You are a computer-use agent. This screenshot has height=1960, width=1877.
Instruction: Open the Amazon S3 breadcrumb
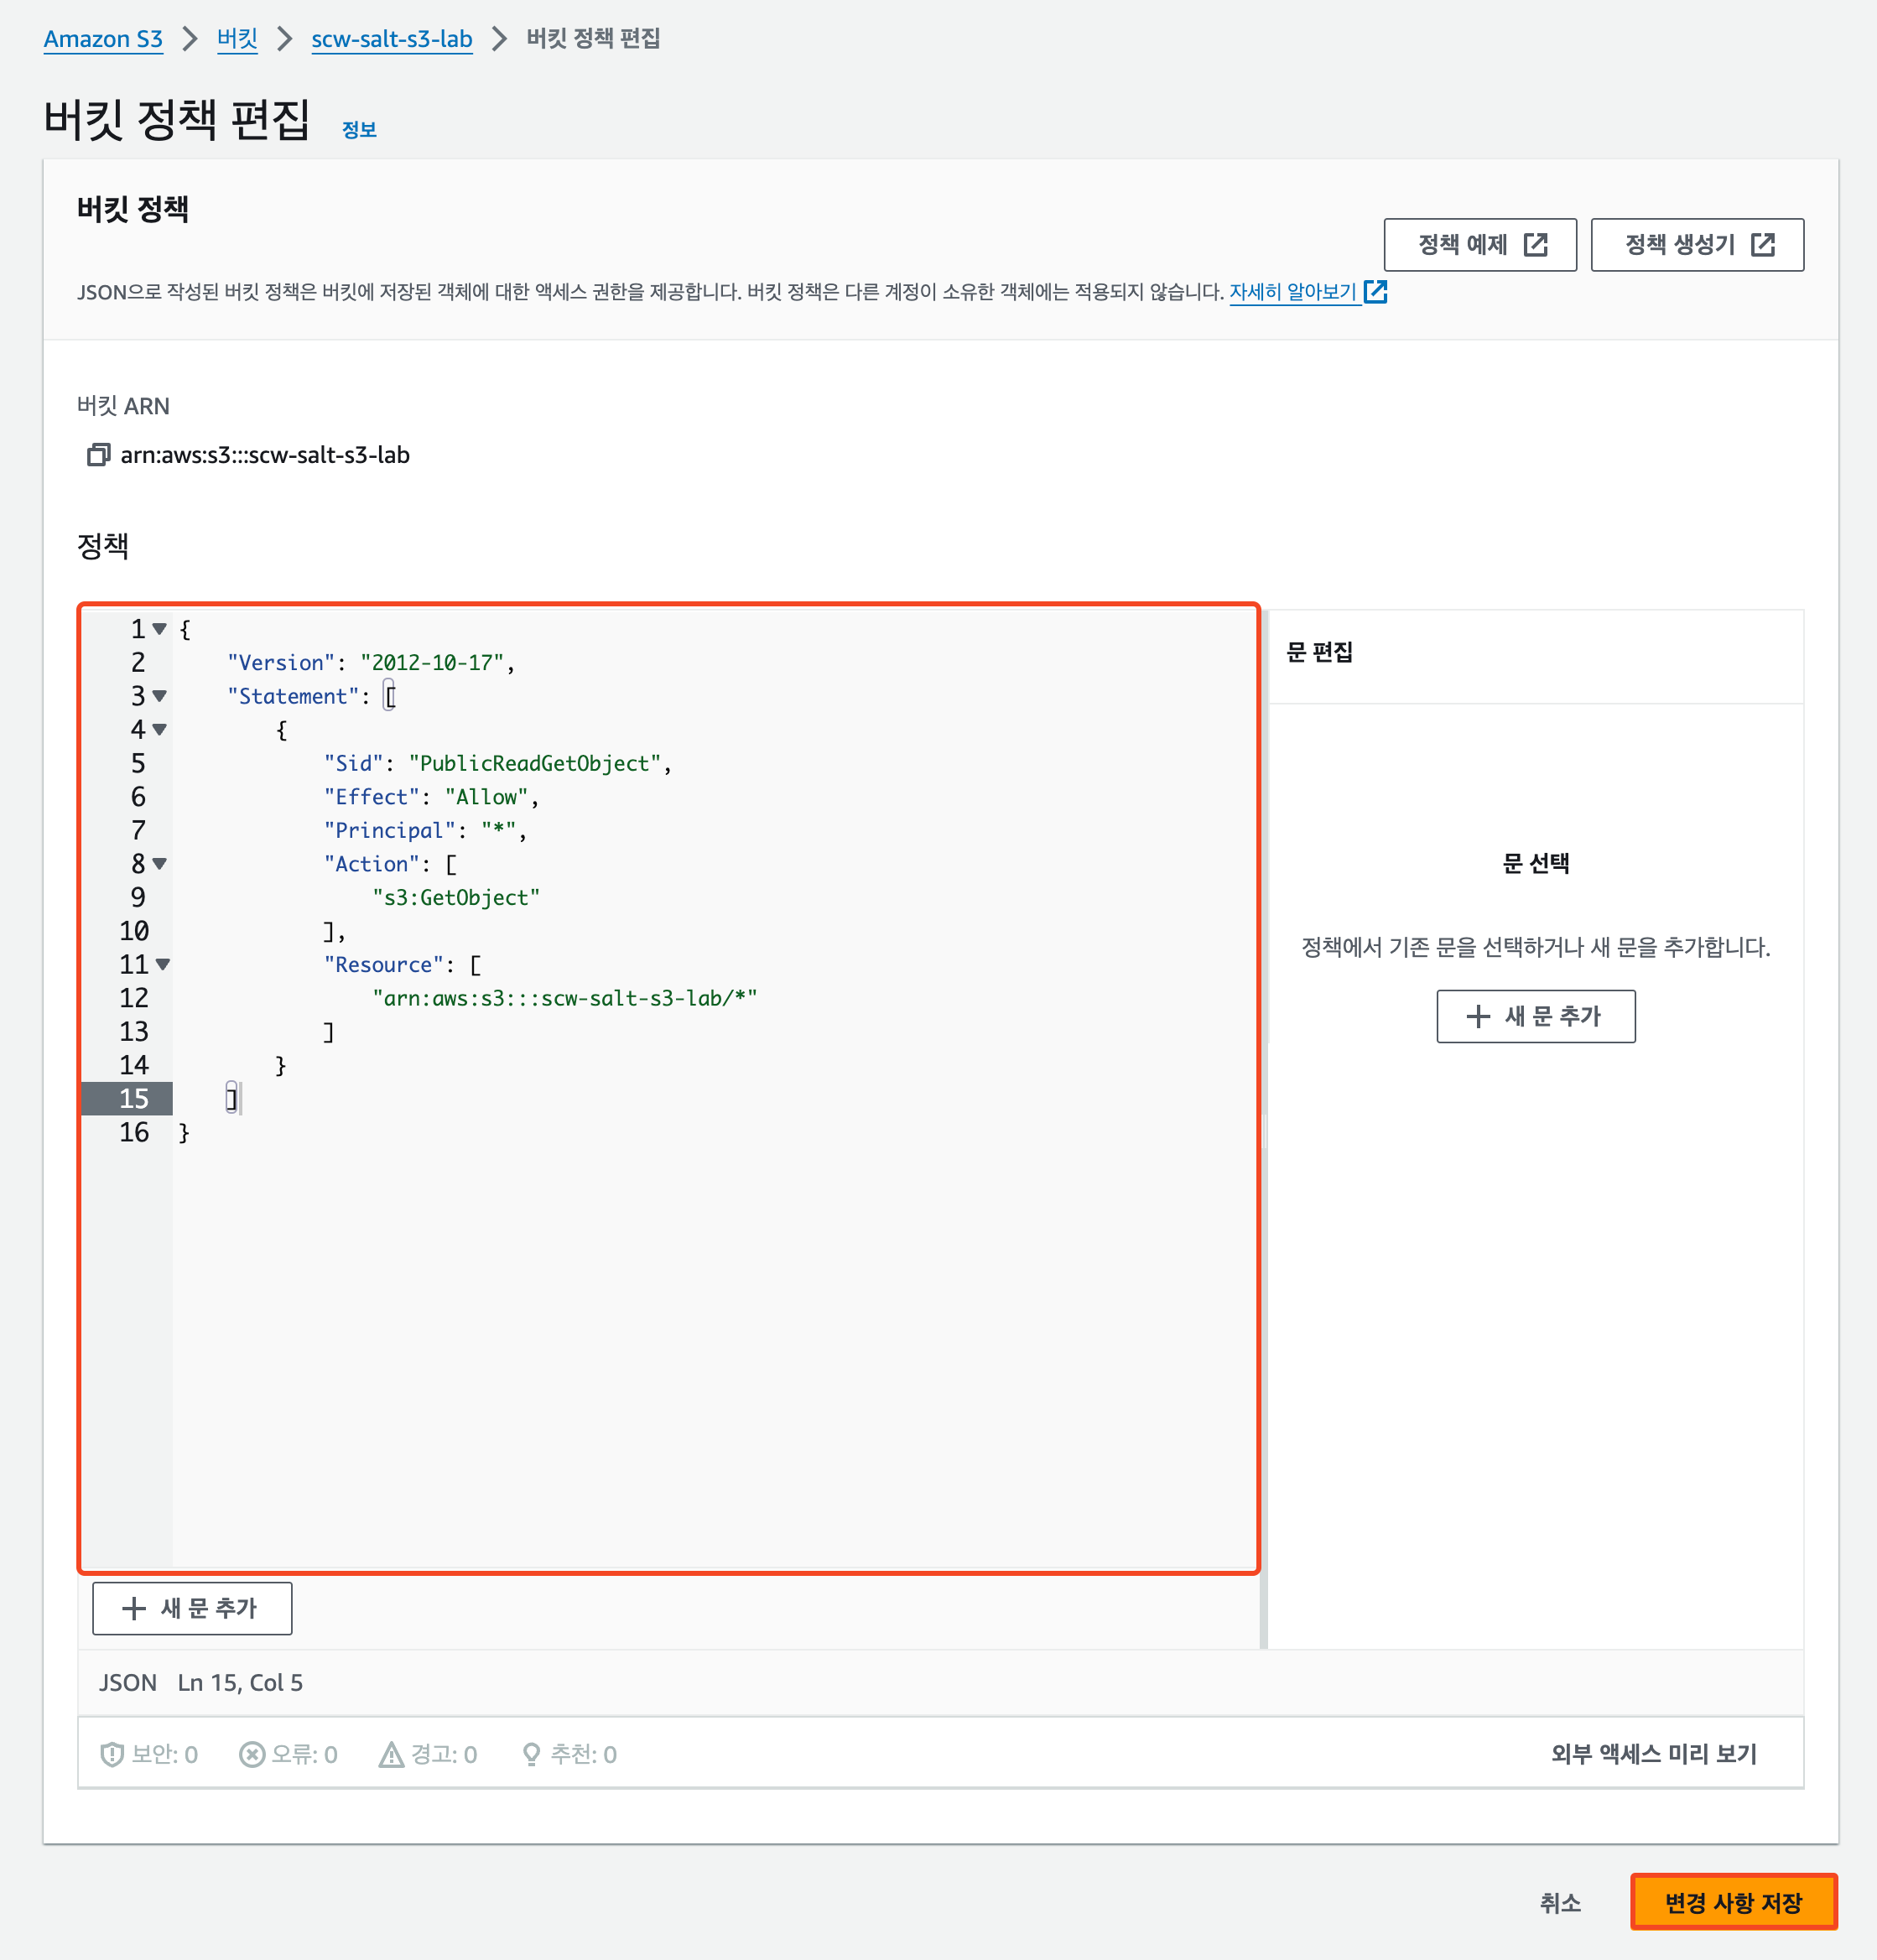(x=103, y=39)
